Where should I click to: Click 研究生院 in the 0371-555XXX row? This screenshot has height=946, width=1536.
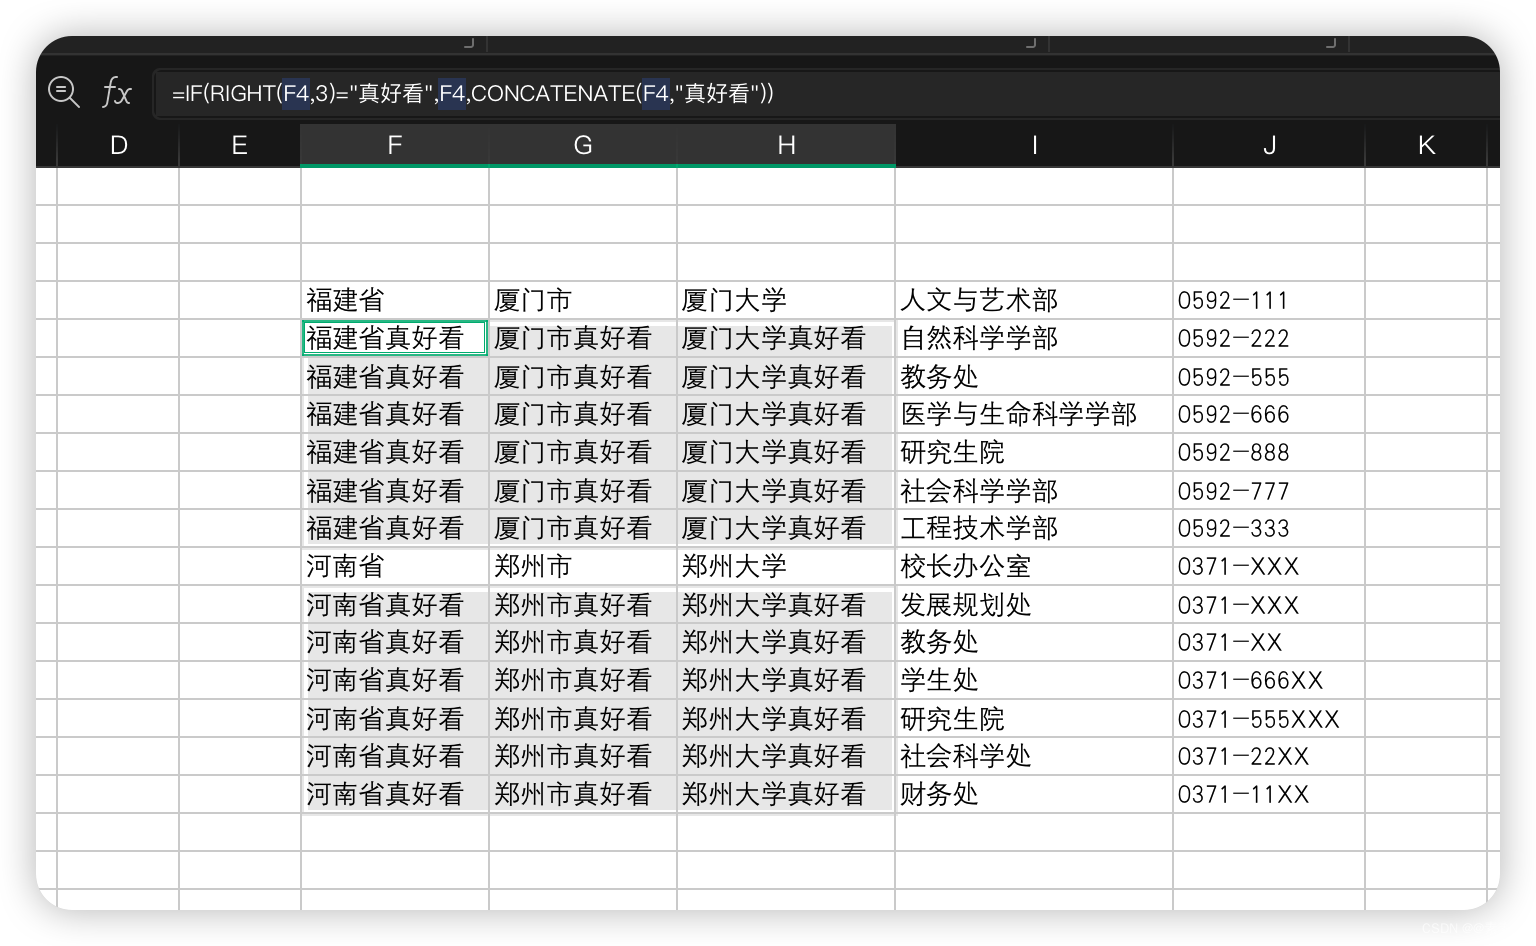1034,719
